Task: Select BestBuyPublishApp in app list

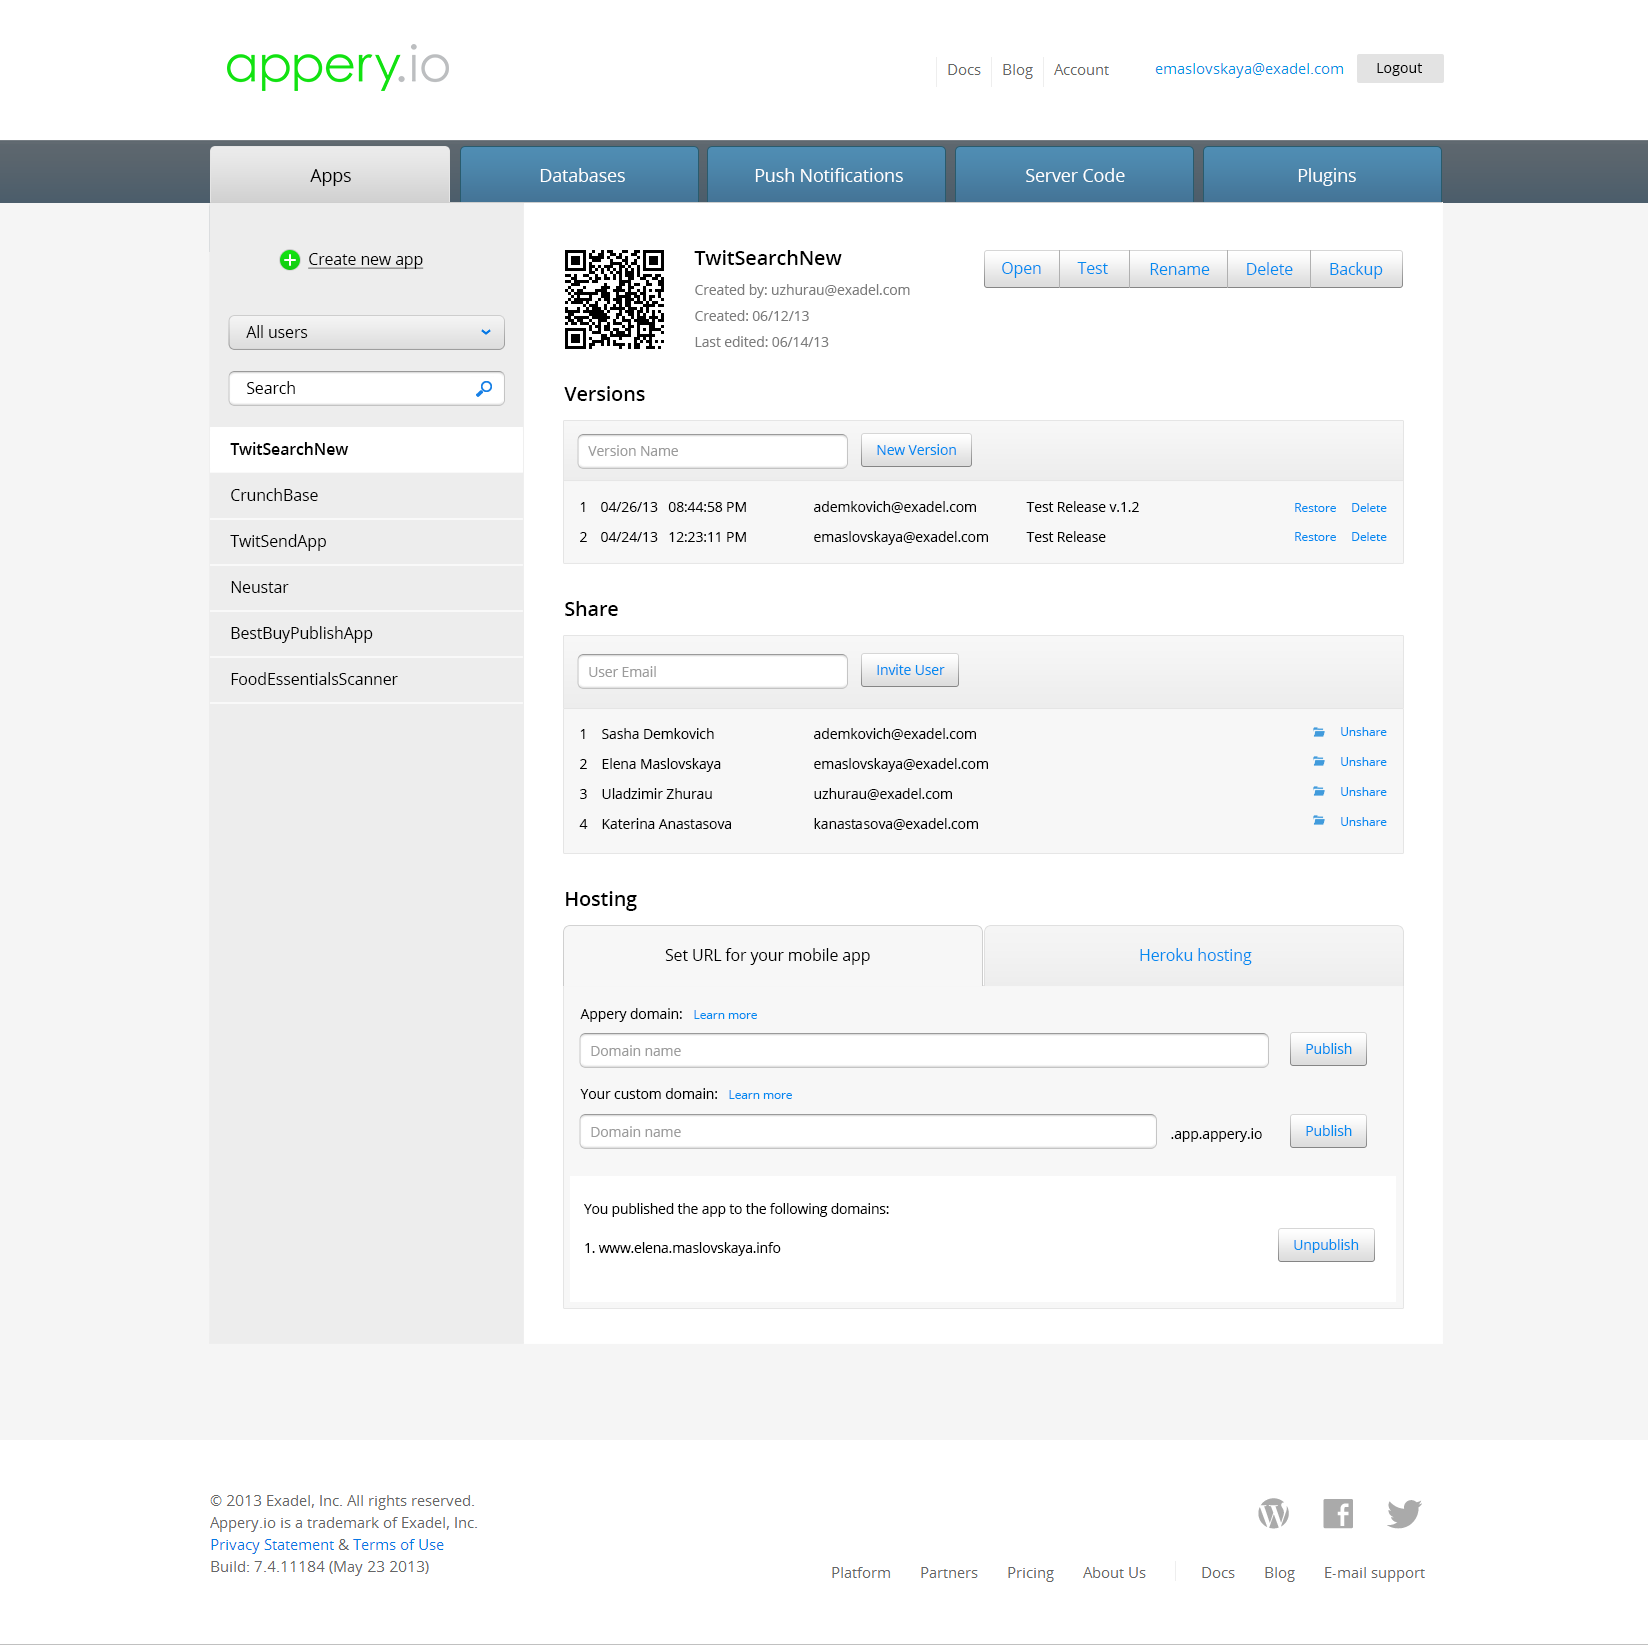Action: point(367,634)
